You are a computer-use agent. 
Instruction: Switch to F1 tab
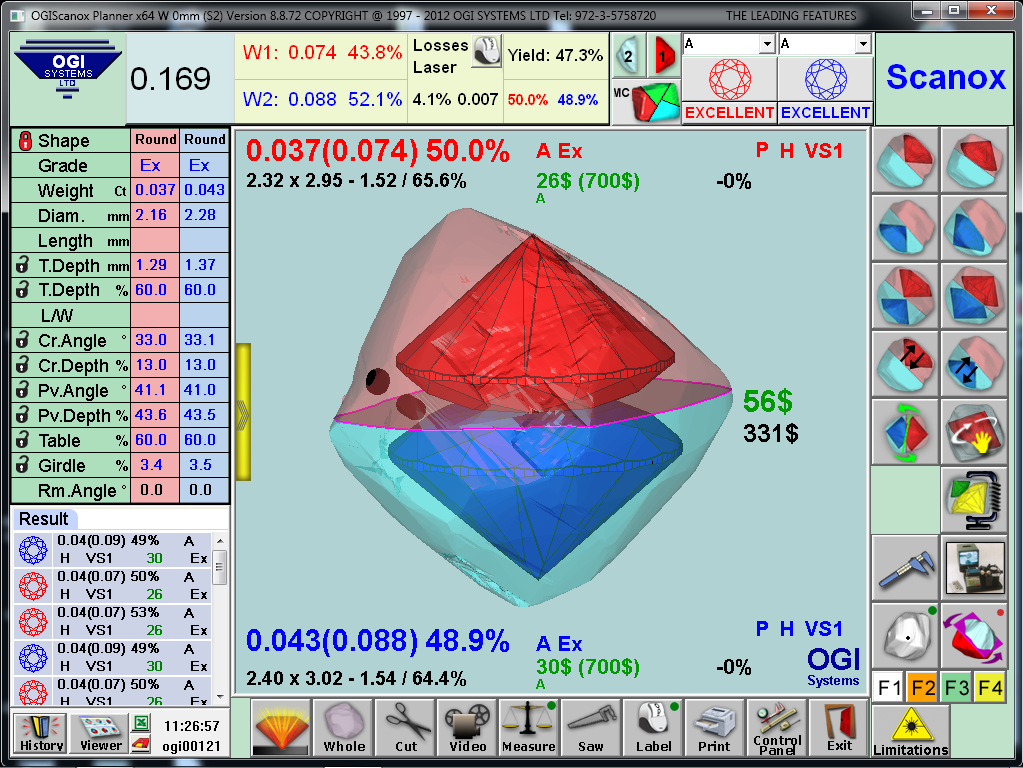889,688
